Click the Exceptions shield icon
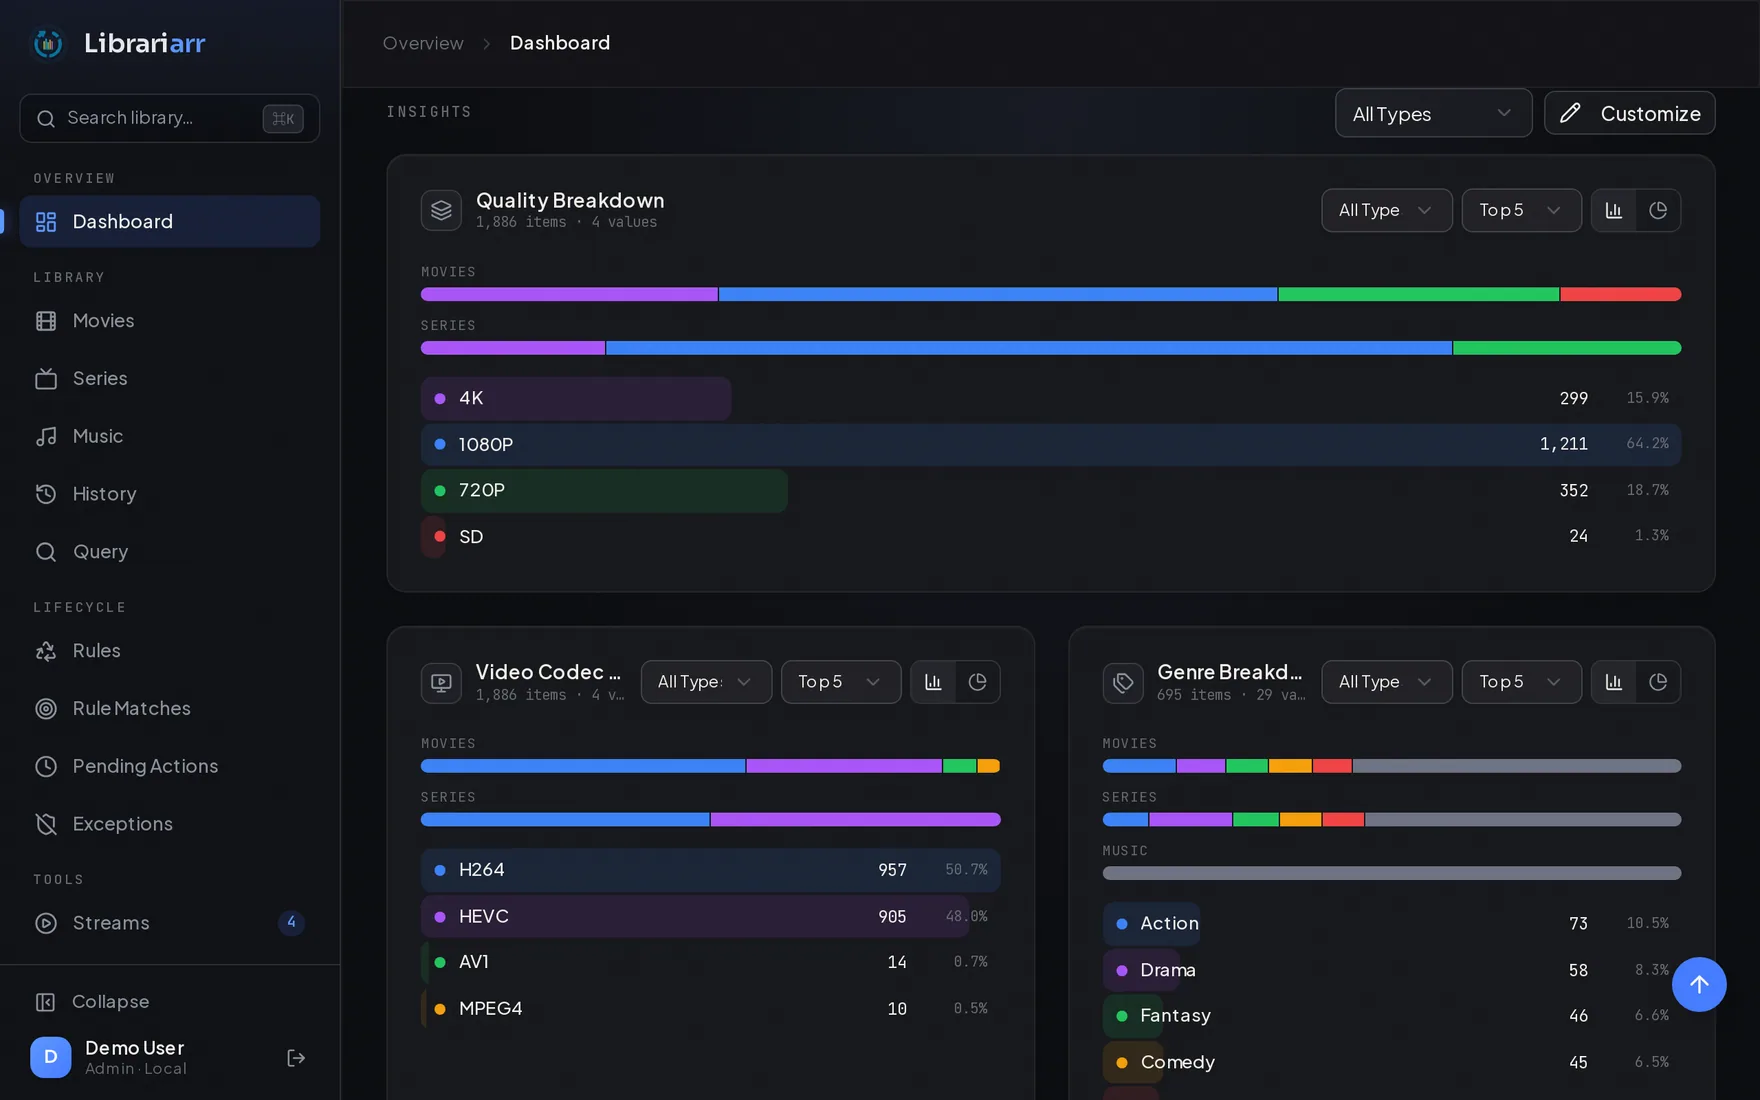1760x1100 pixels. coord(46,824)
